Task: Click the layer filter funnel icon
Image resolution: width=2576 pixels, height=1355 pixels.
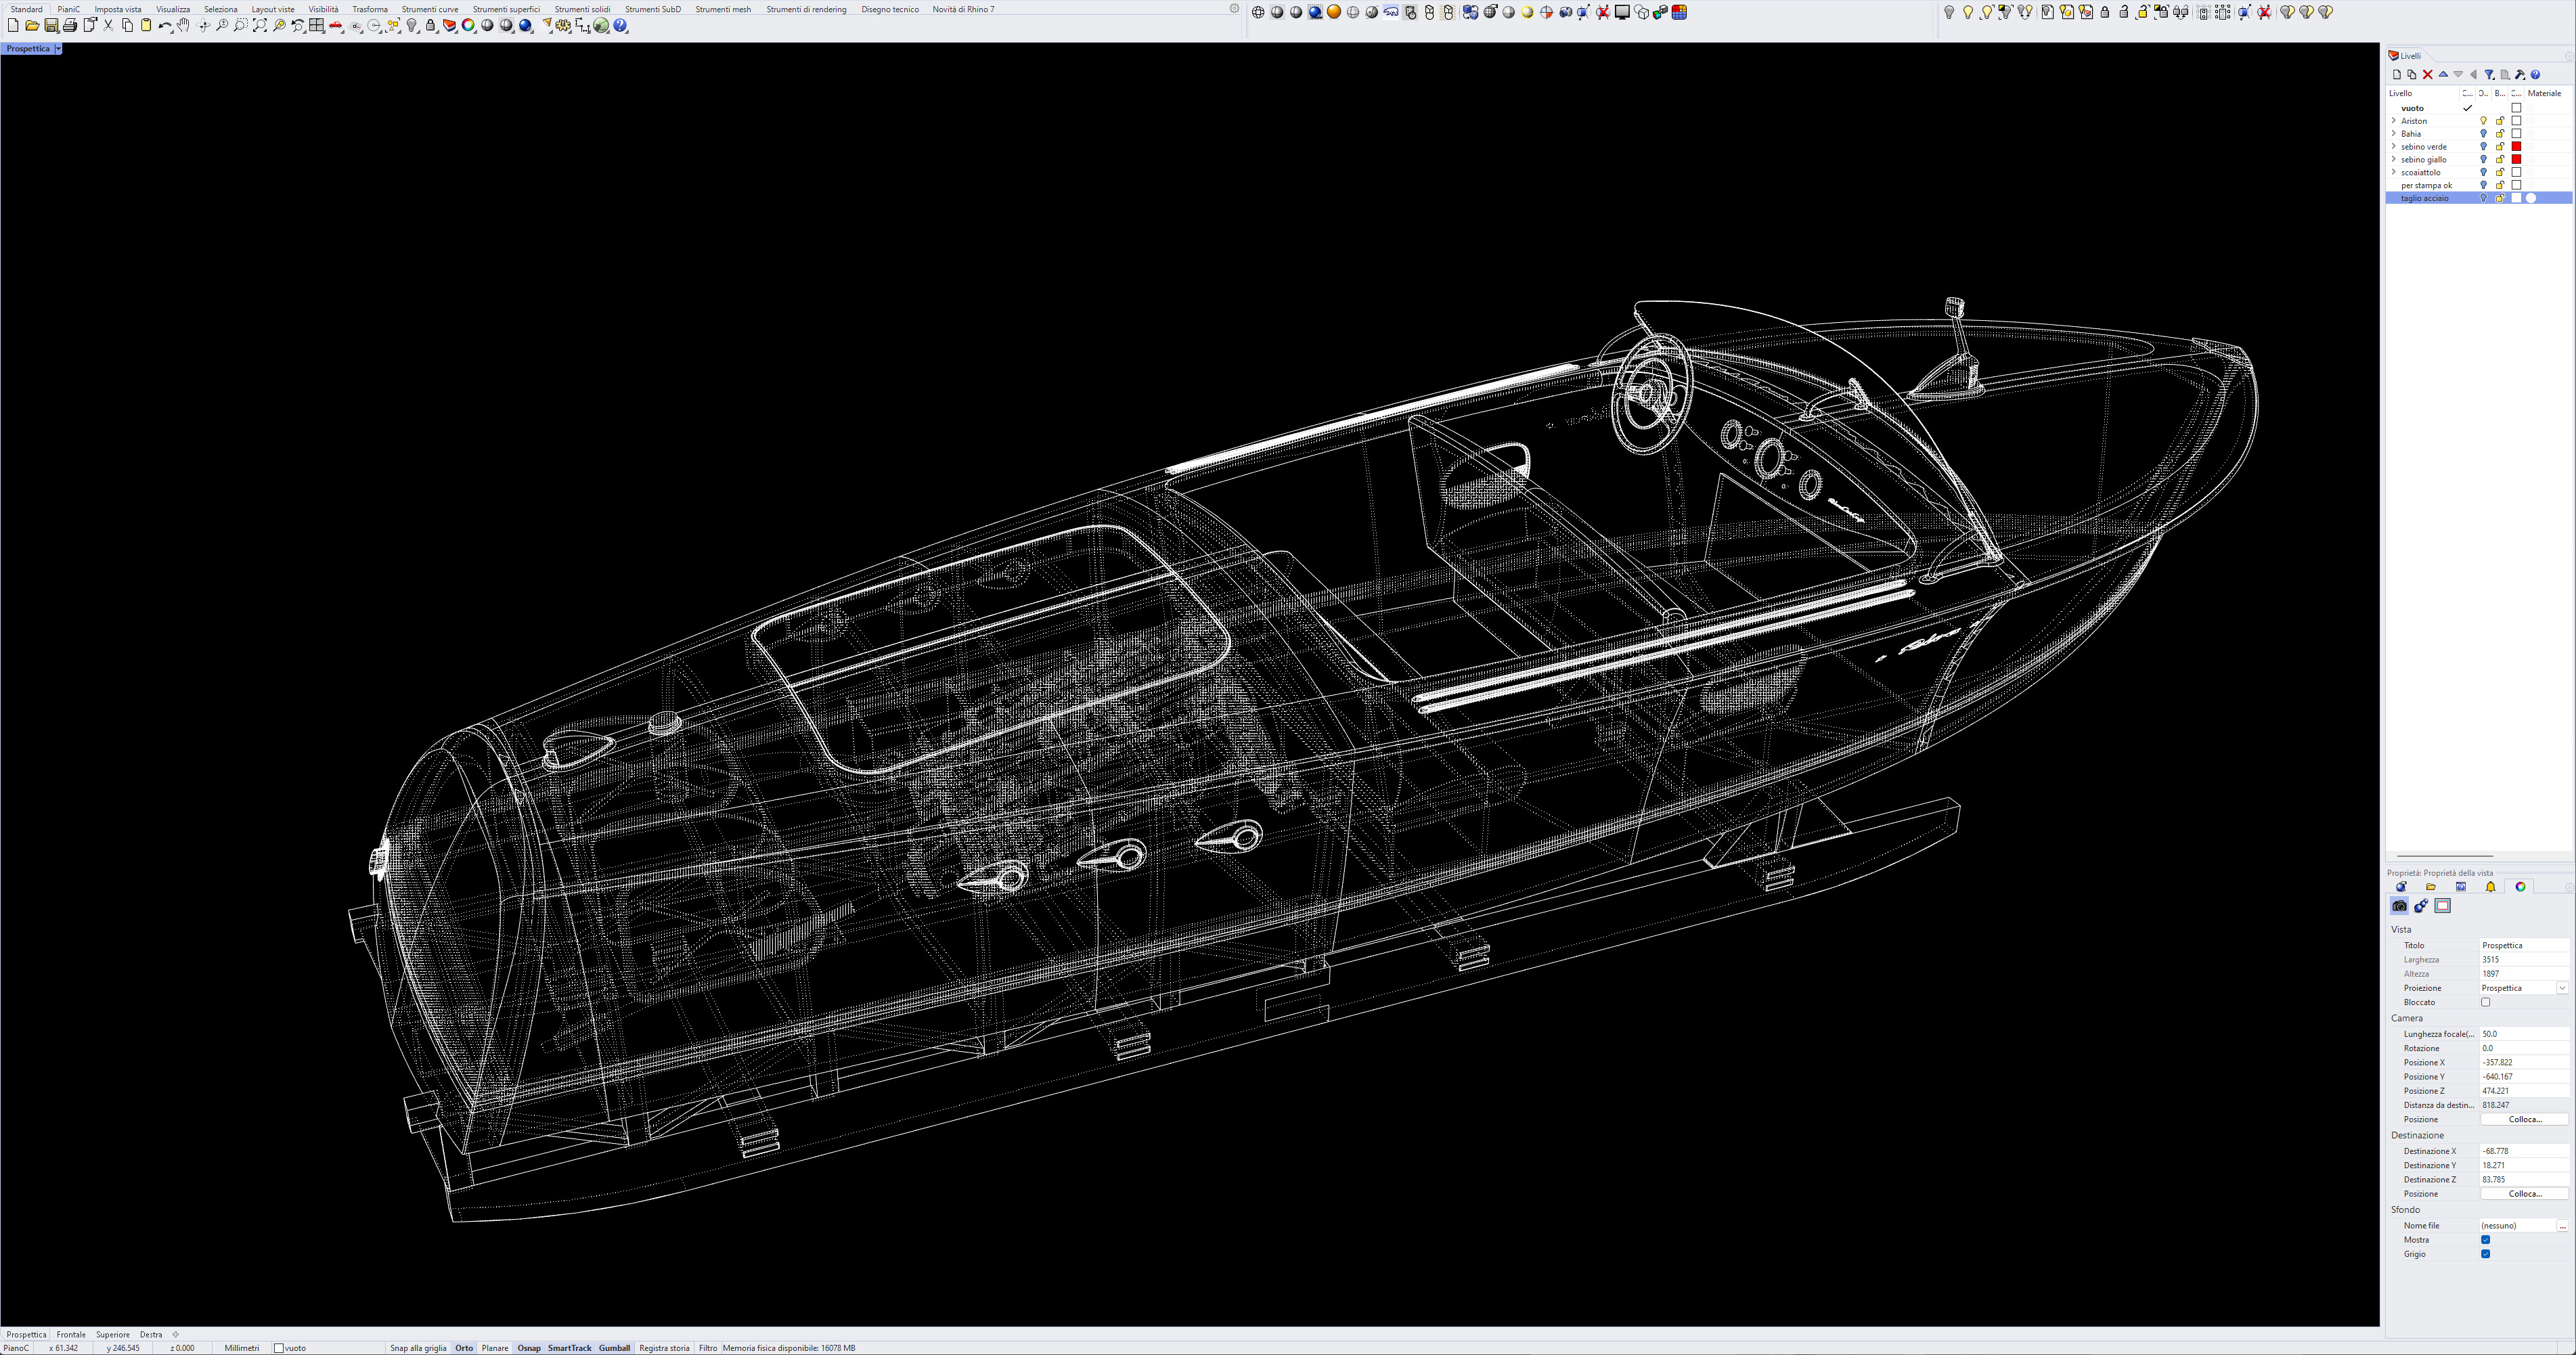Action: pos(2489,75)
